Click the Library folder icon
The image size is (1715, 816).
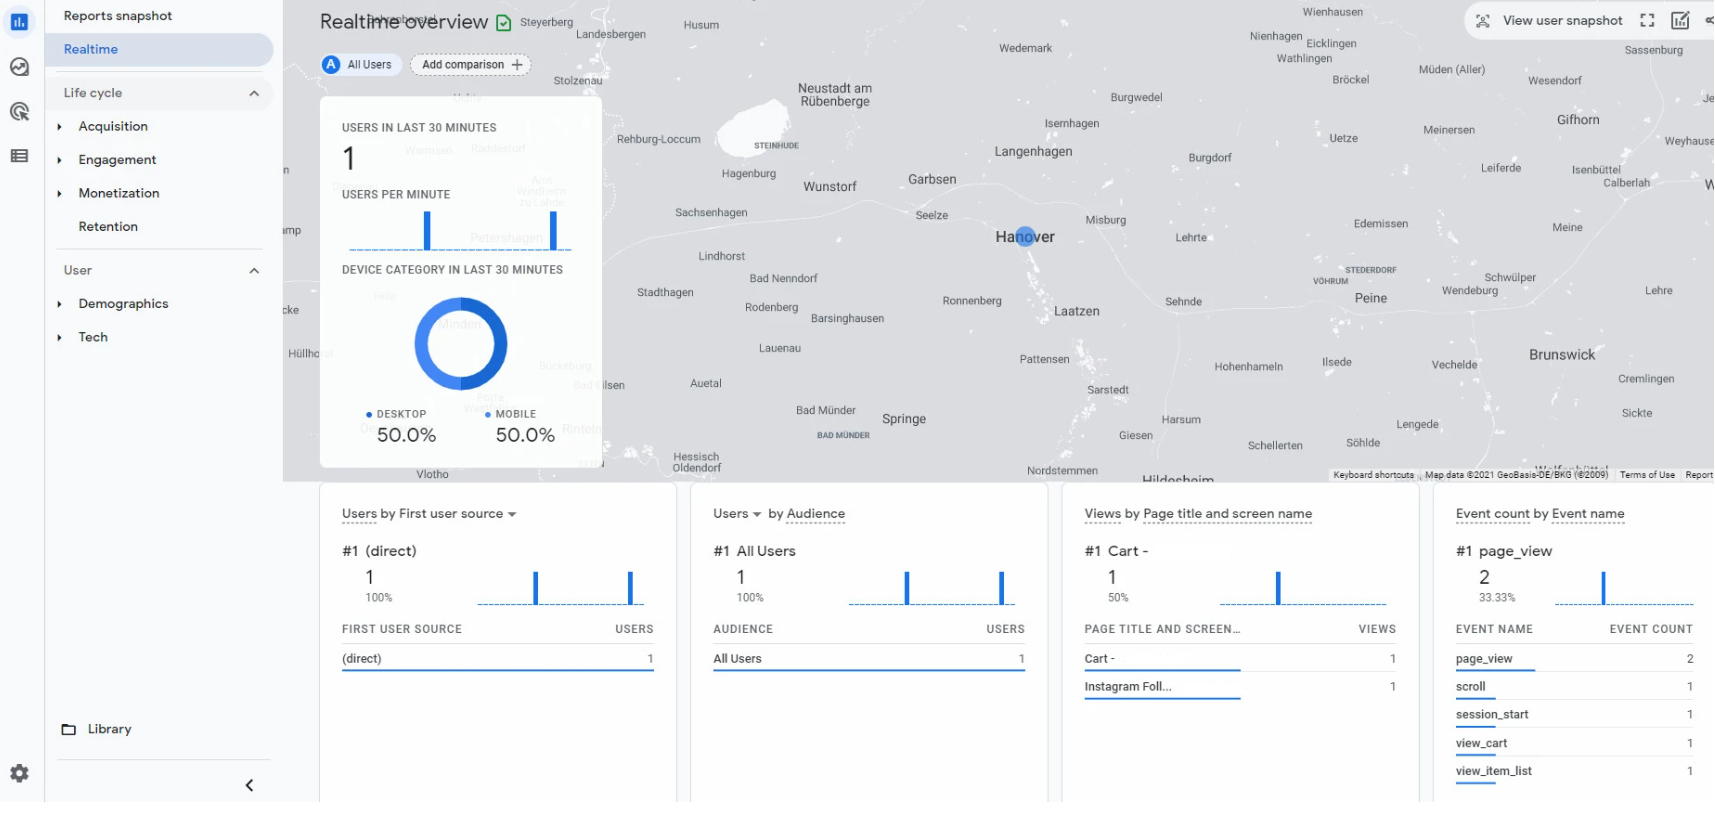tap(69, 729)
